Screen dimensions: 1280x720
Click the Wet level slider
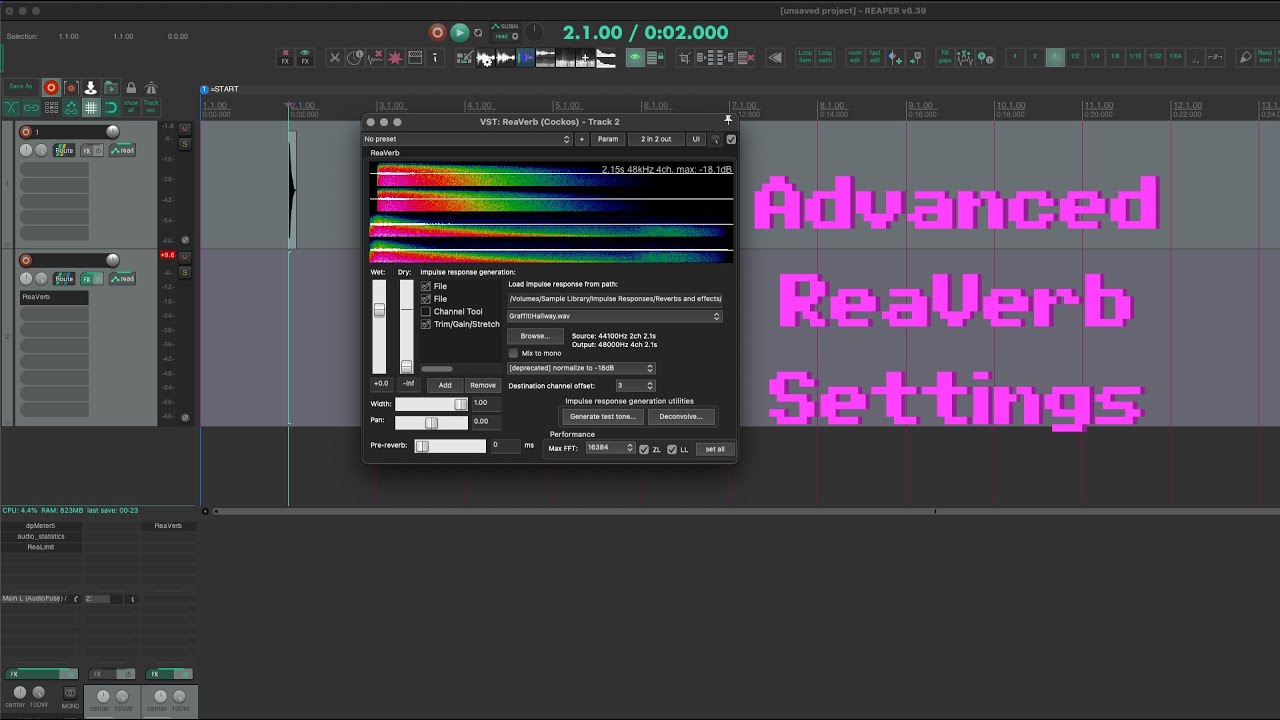(379, 326)
